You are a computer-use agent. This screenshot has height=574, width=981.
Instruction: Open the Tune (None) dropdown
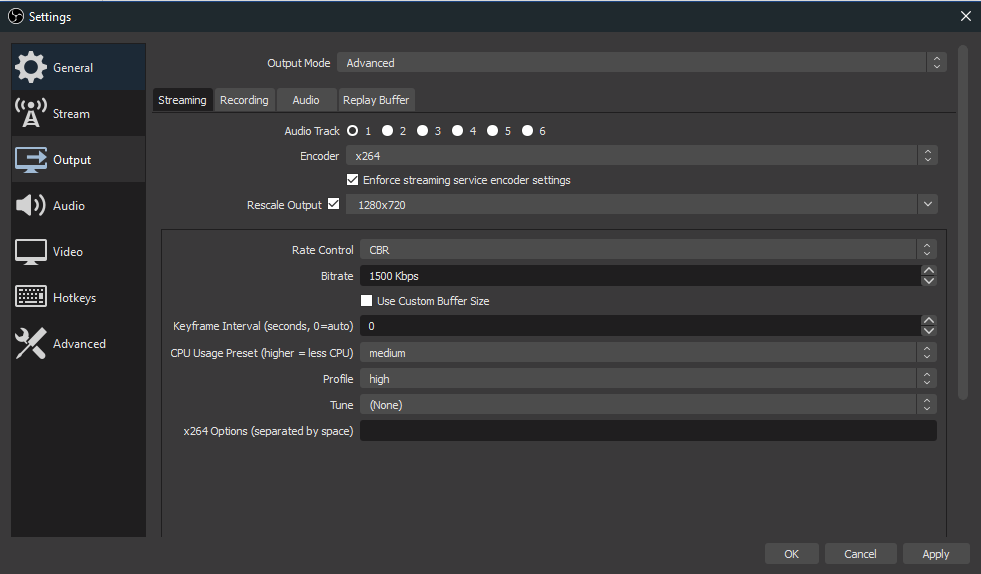click(648, 405)
